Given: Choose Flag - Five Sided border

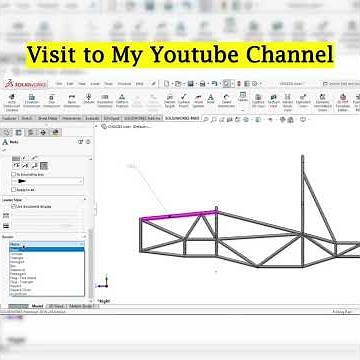Looking at the screenshot, I should (x=47, y=278).
